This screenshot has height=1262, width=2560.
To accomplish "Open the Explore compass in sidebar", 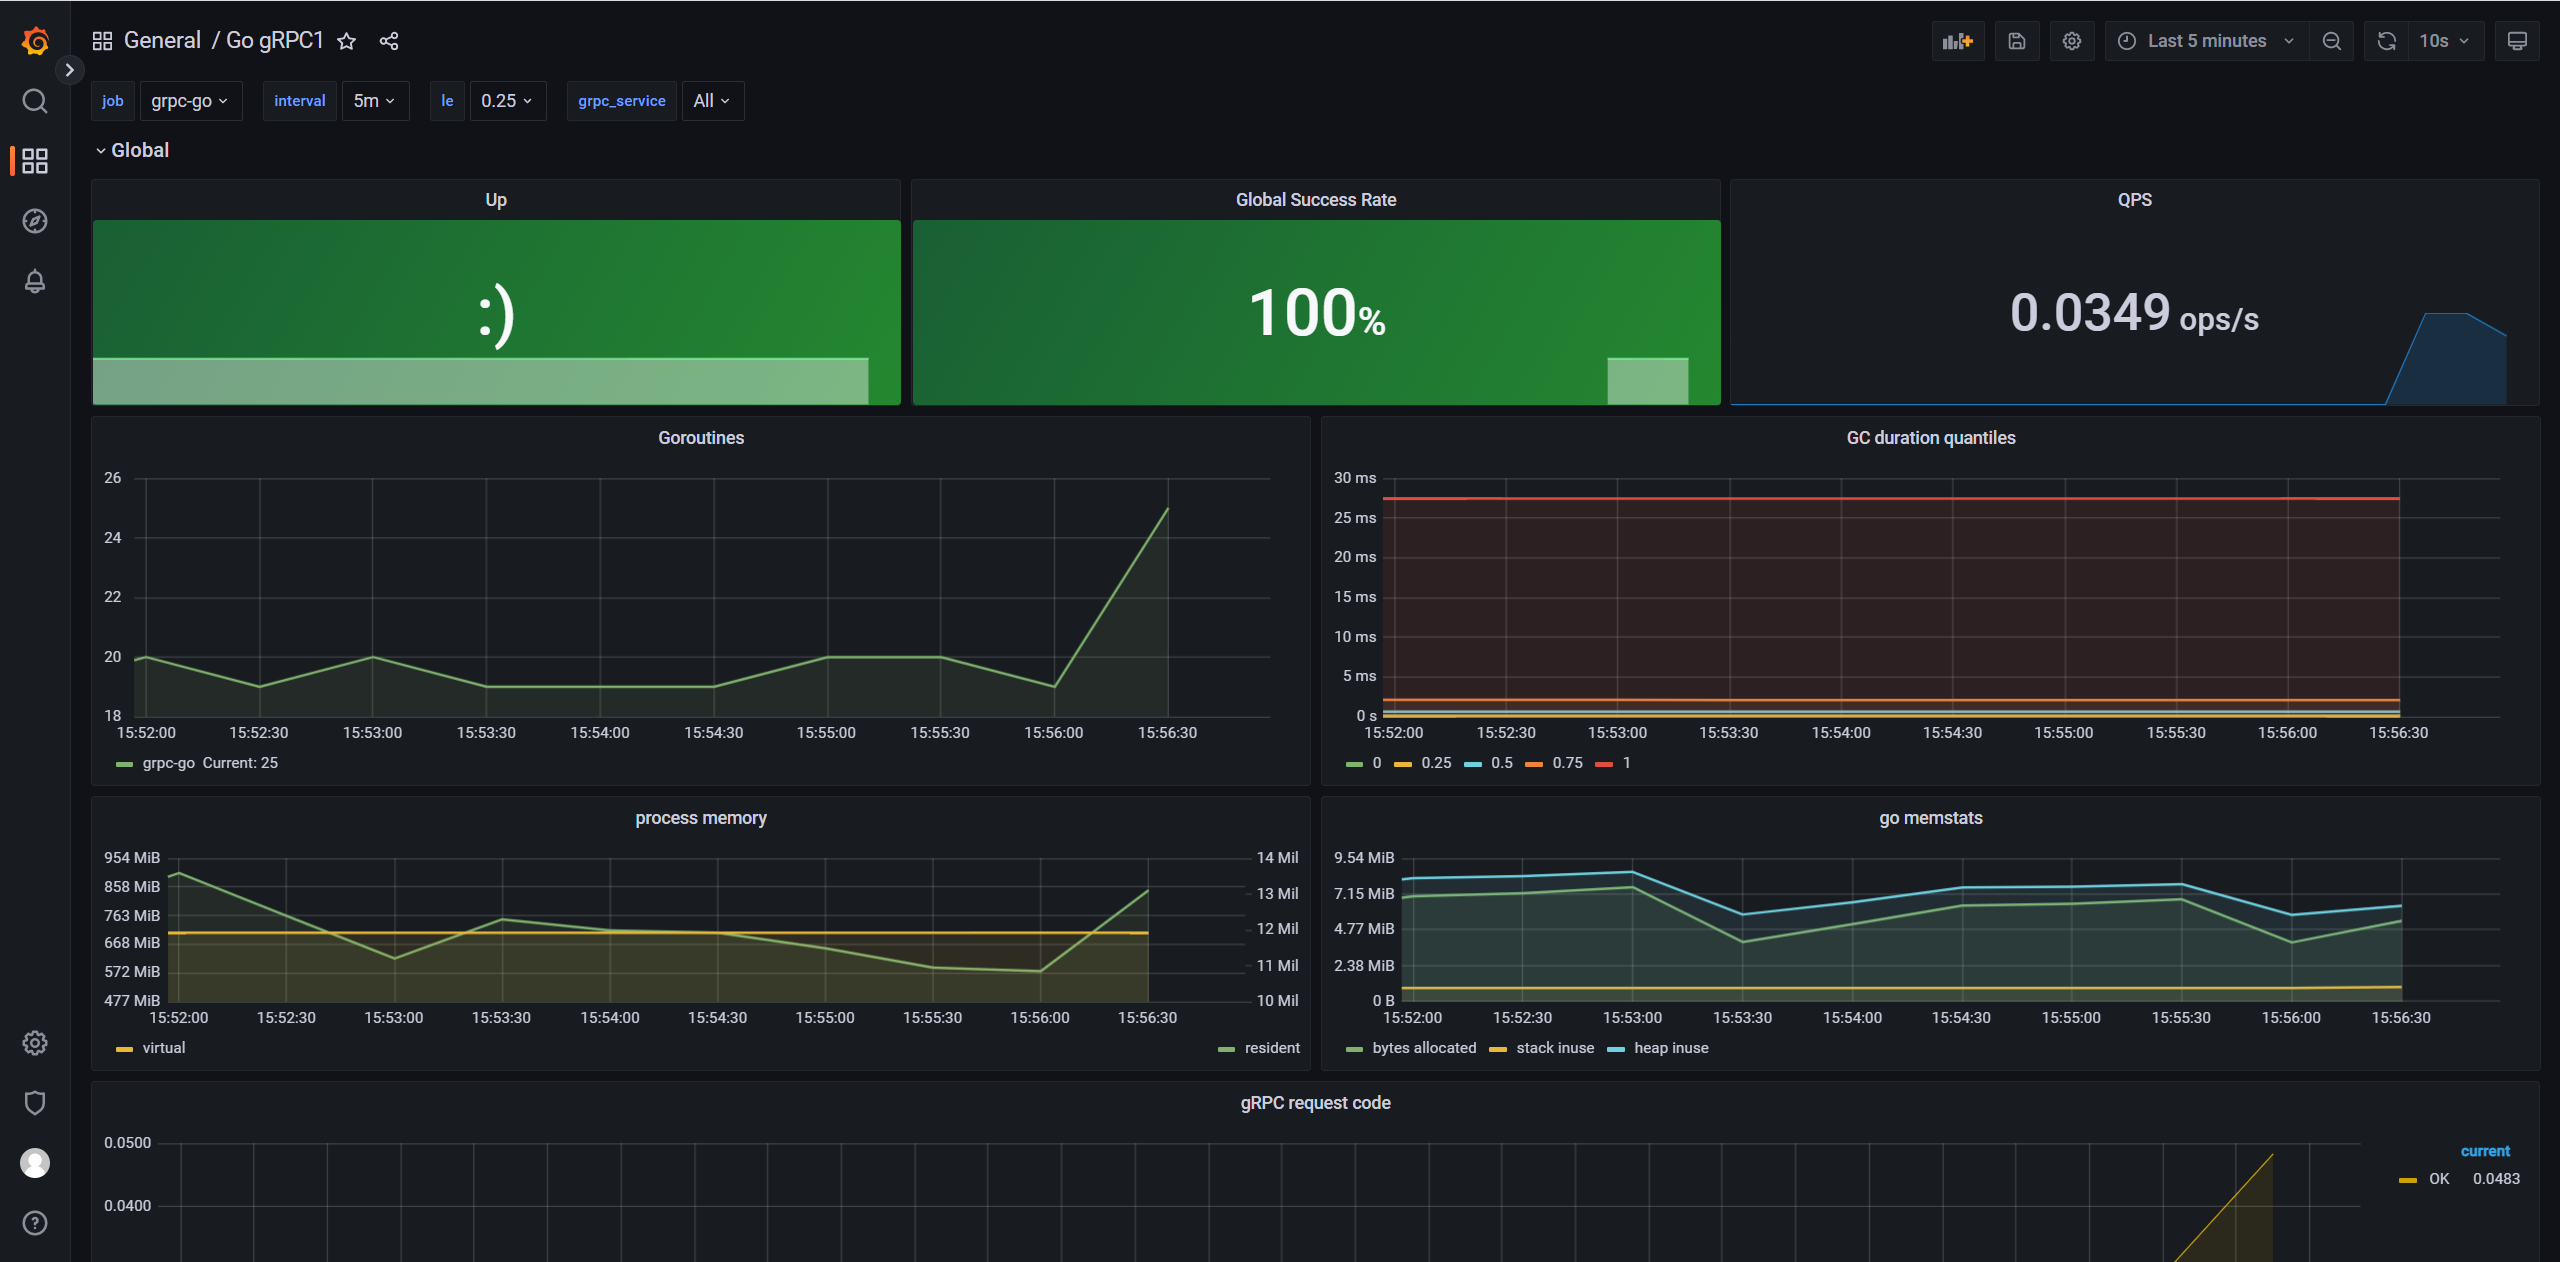I will click(x=35, y=221).
